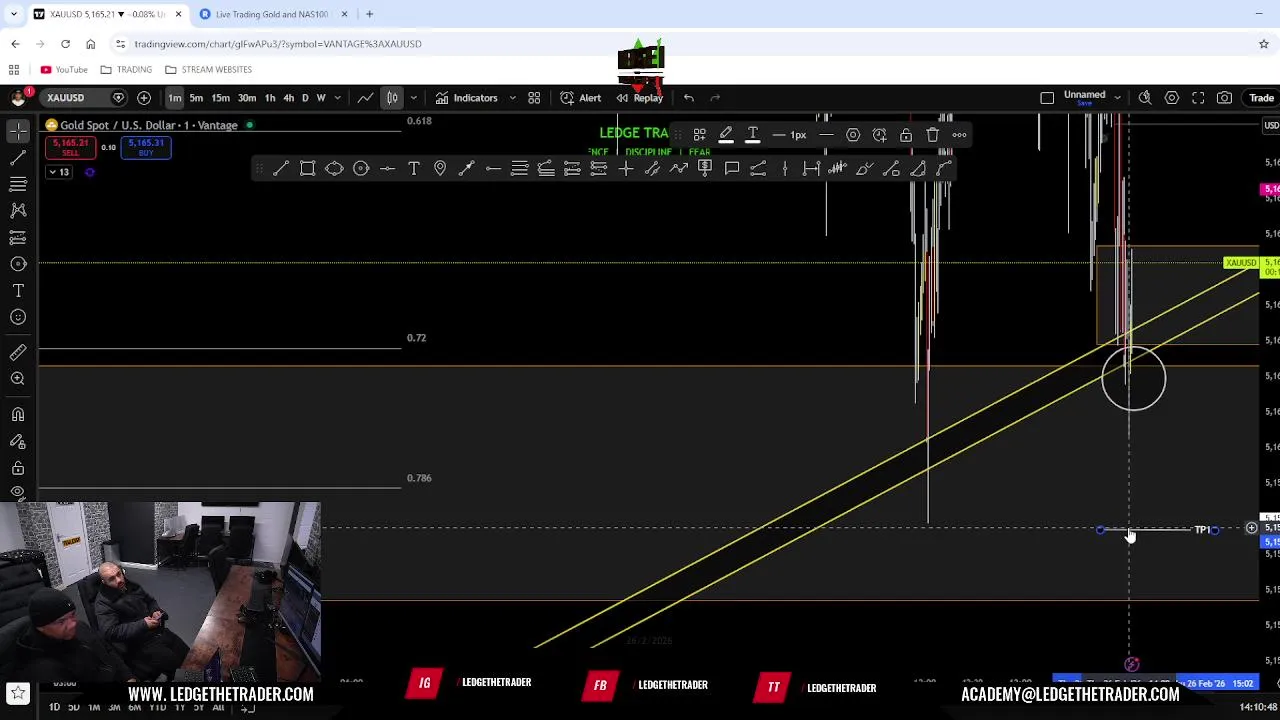Screen dimensions: 1280x720
Task: Switch to line chart style
Action: coord(366,98)
